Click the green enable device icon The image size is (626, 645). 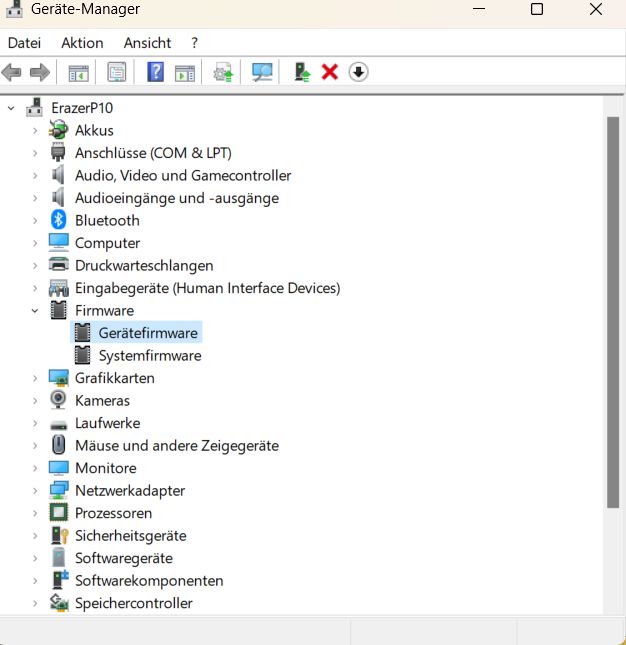(x=302, y=72)
